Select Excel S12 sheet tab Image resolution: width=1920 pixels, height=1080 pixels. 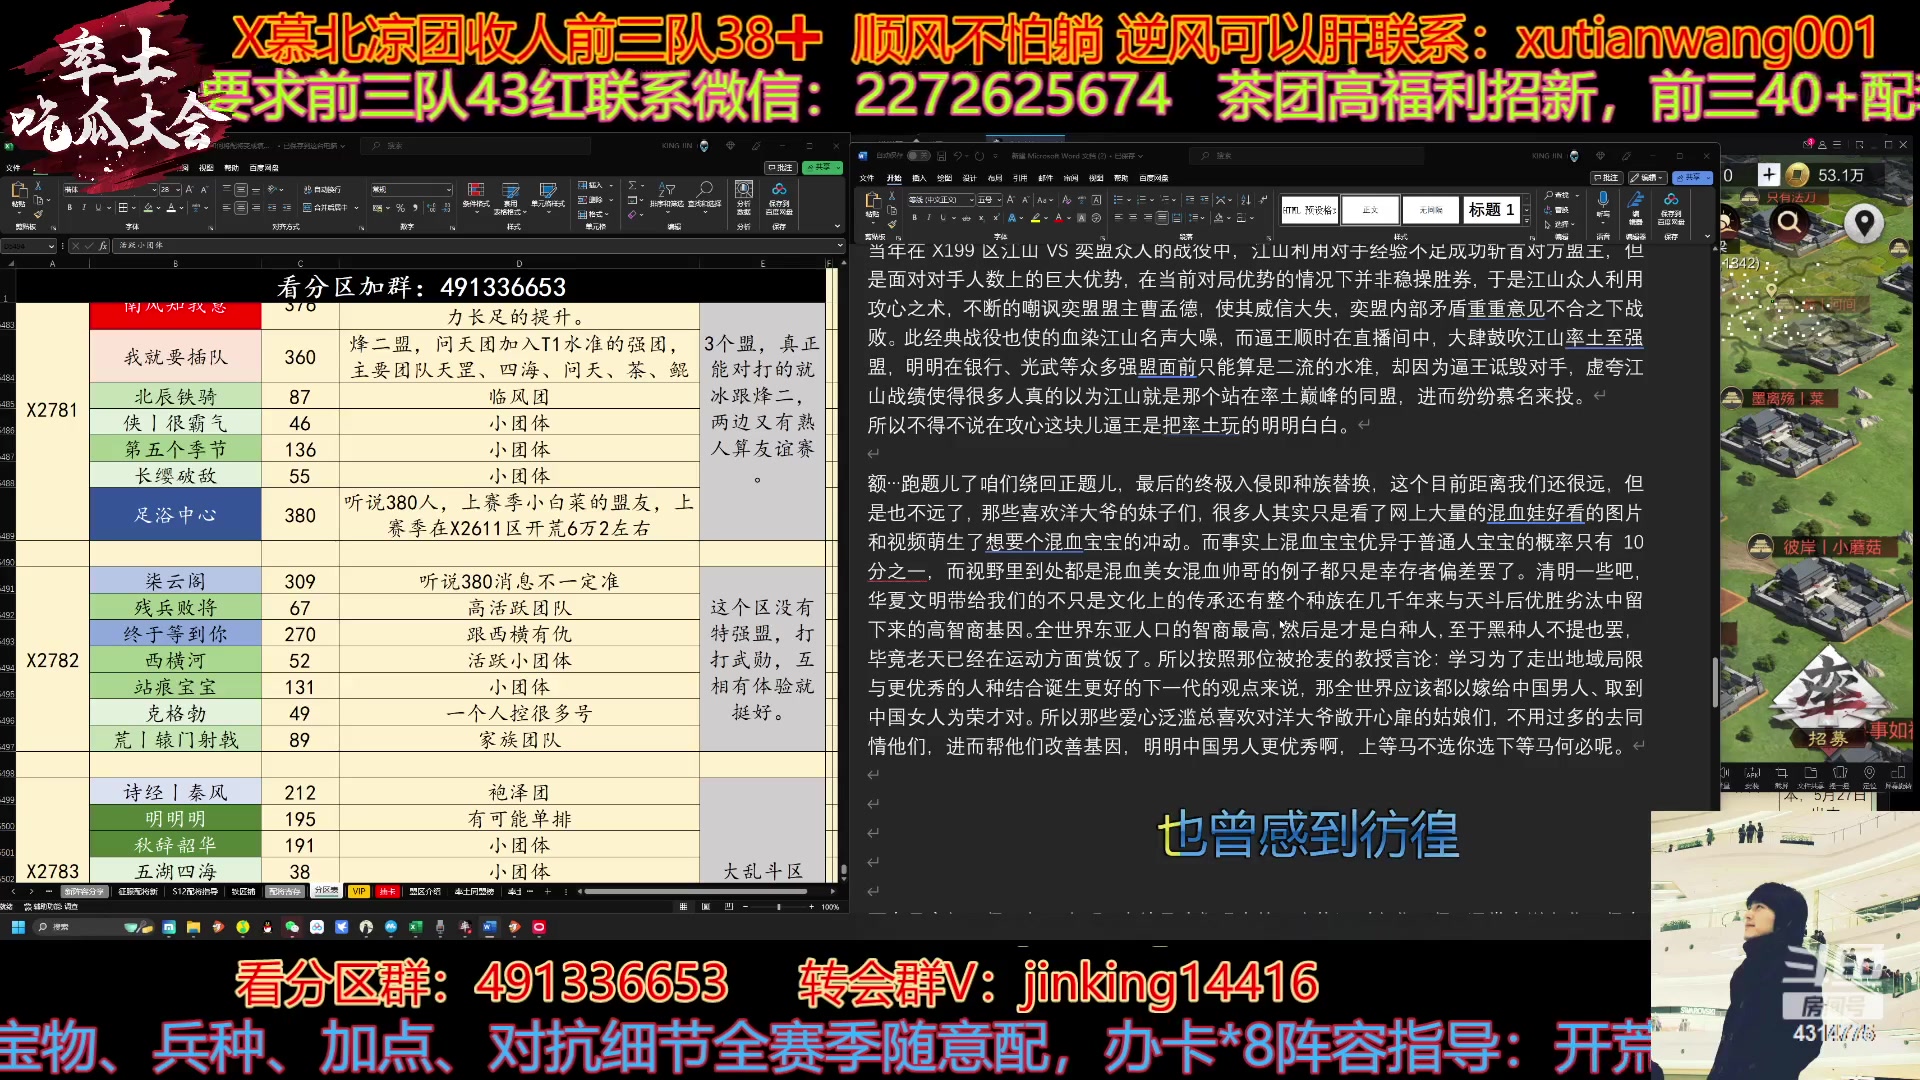point(195,891)
